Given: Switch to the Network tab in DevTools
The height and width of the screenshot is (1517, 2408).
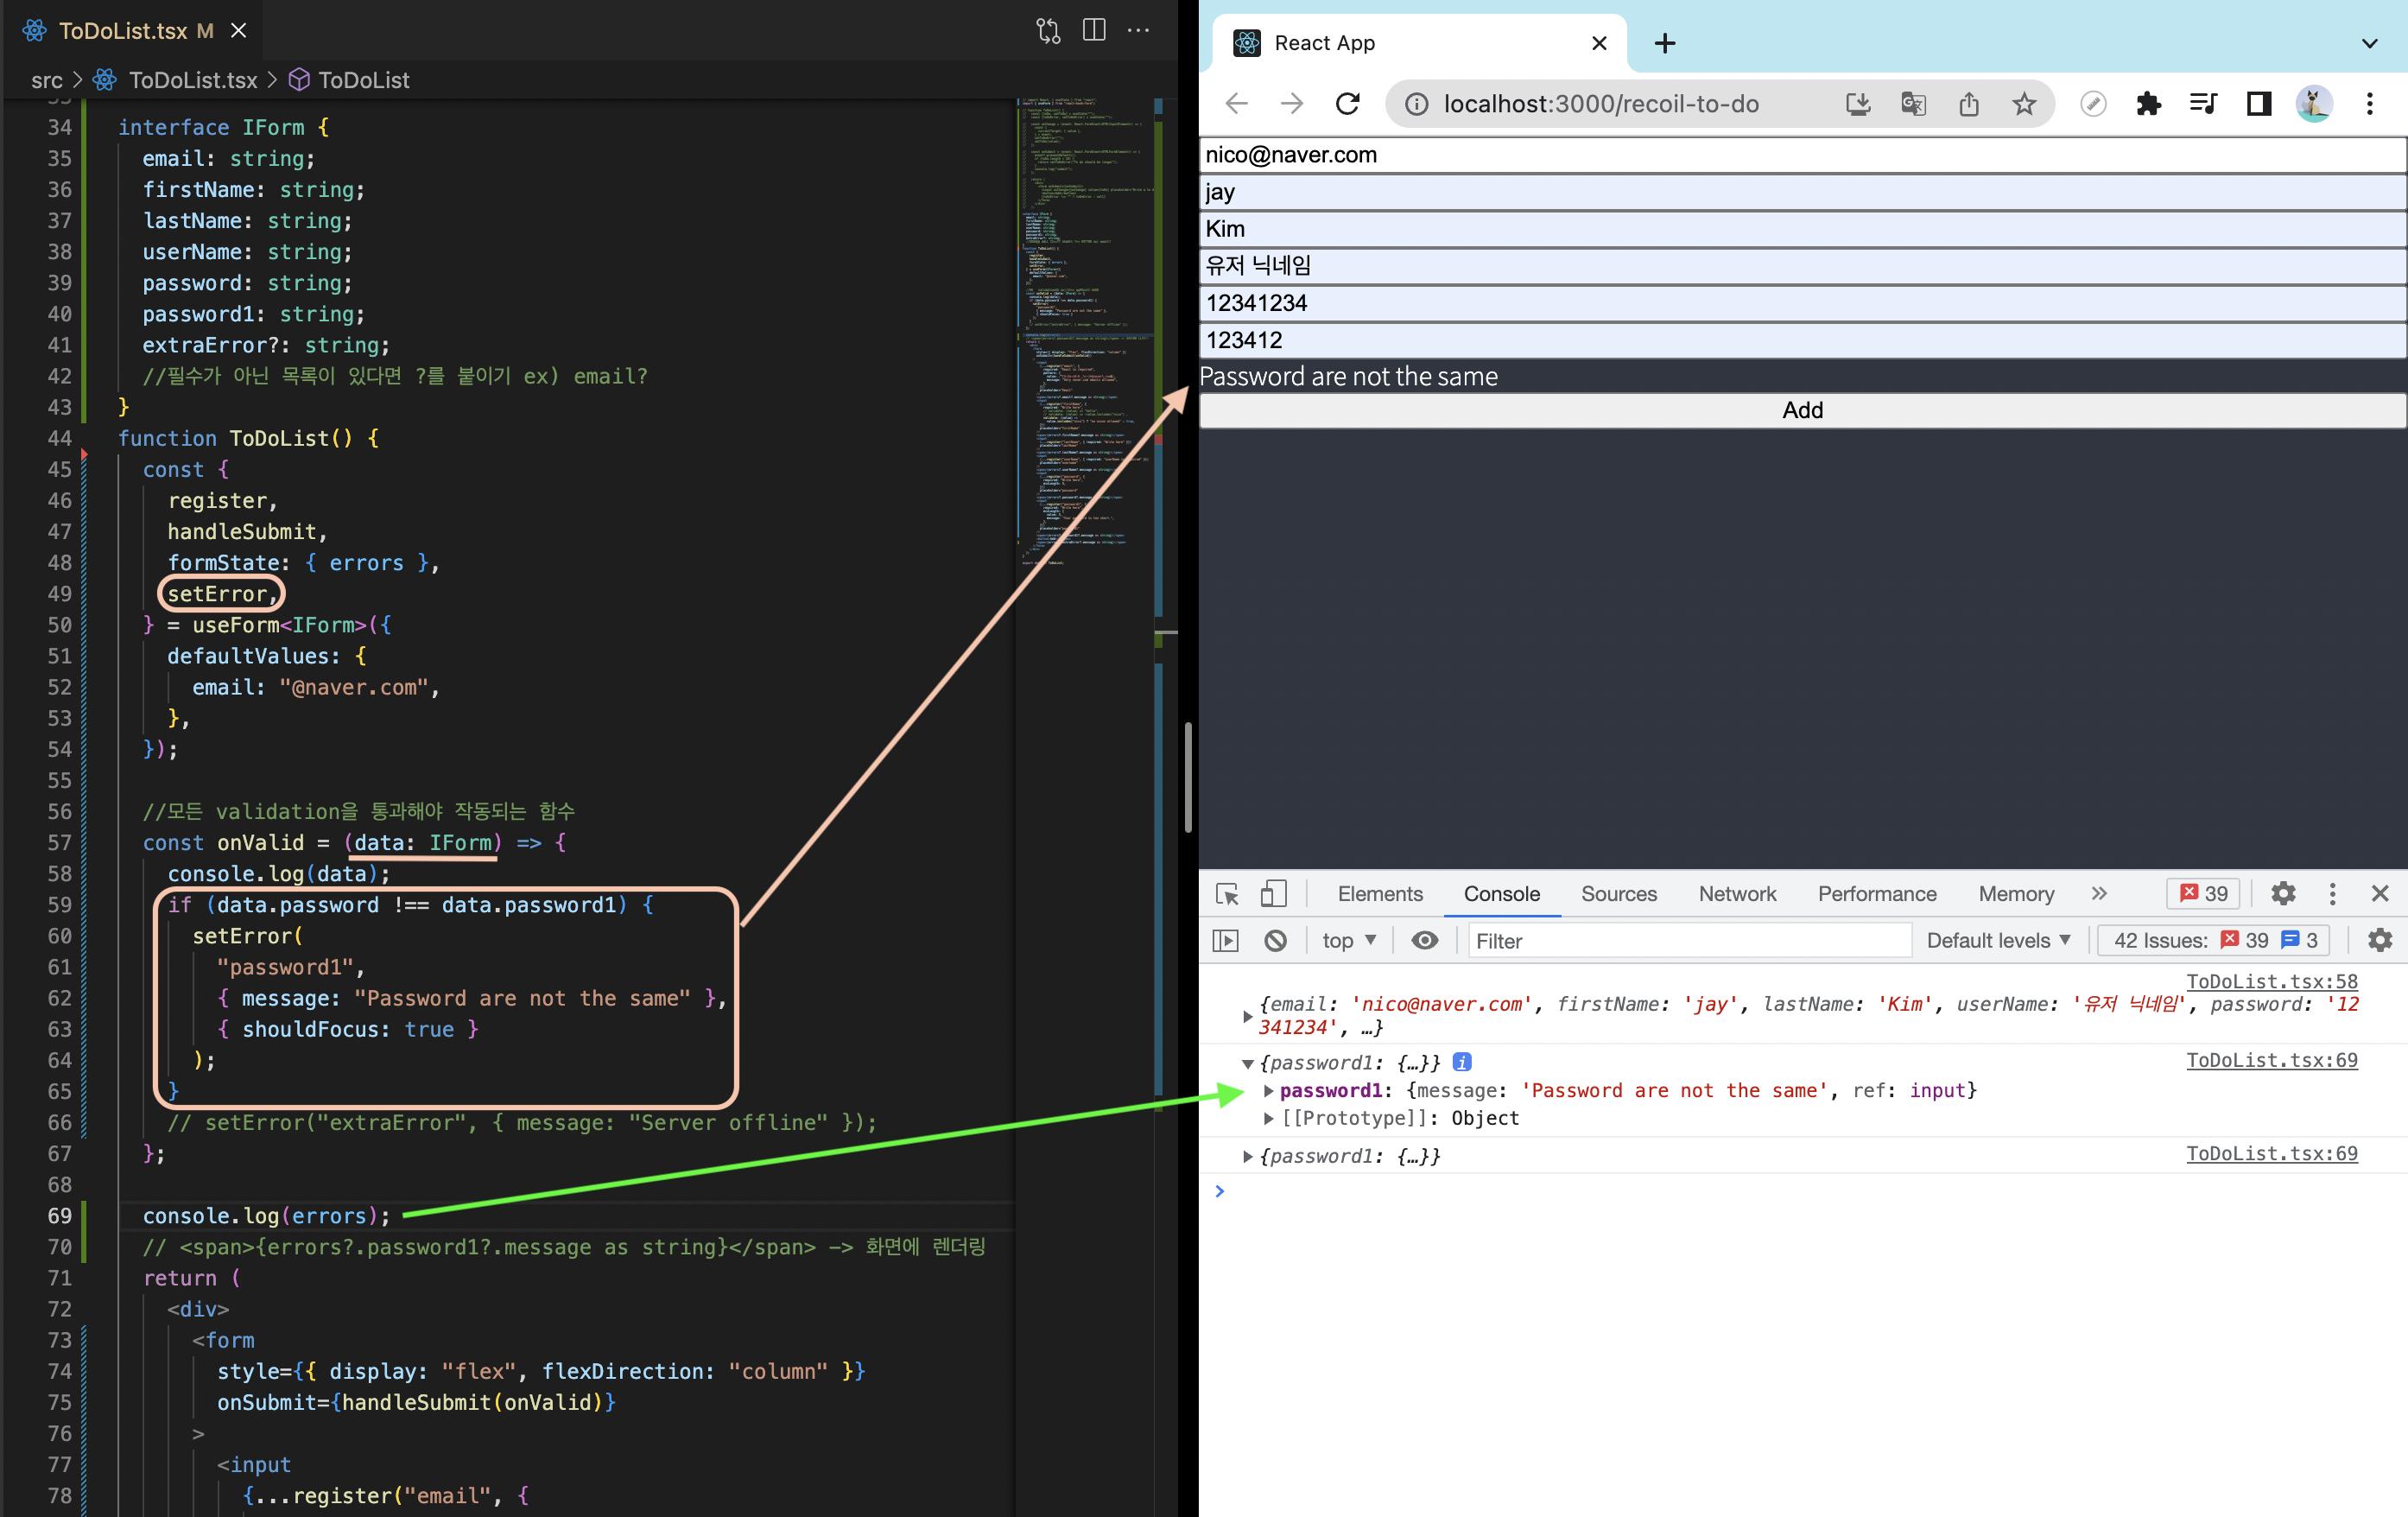Looking at the screenshot, I should [x=1737, y=893].
